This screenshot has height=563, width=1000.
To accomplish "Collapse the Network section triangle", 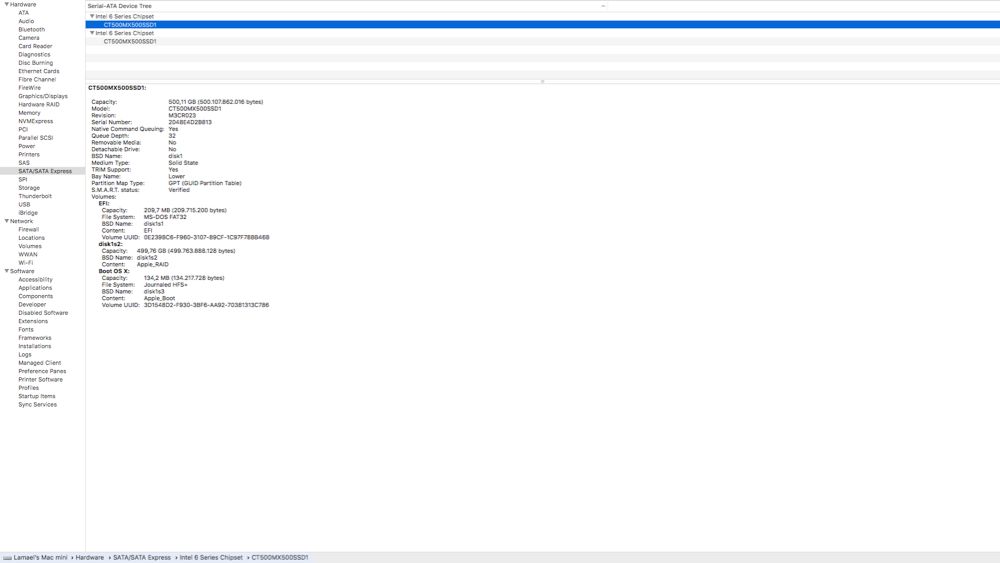I will 6,221.
